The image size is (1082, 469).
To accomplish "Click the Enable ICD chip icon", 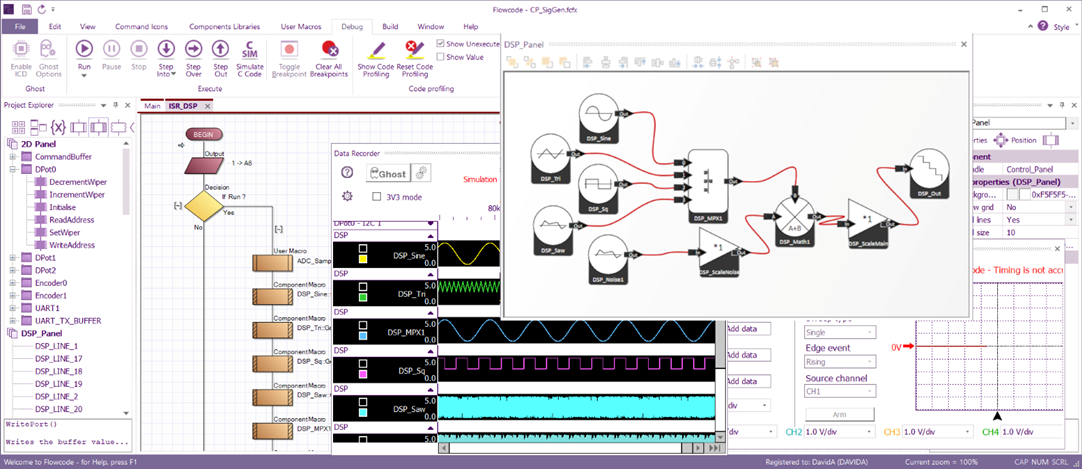I will 21,48.
